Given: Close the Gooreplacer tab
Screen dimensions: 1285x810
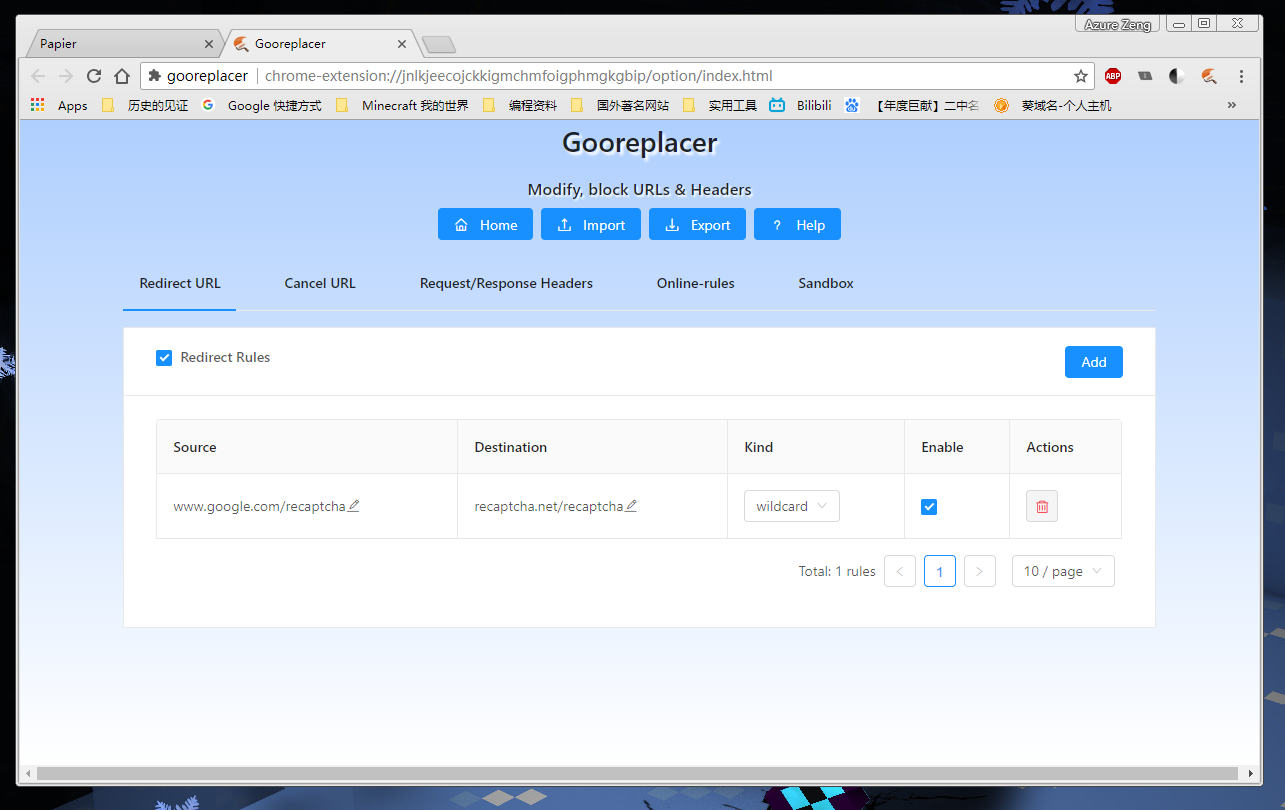Looking at the screenshot, I should coord(403,44).
